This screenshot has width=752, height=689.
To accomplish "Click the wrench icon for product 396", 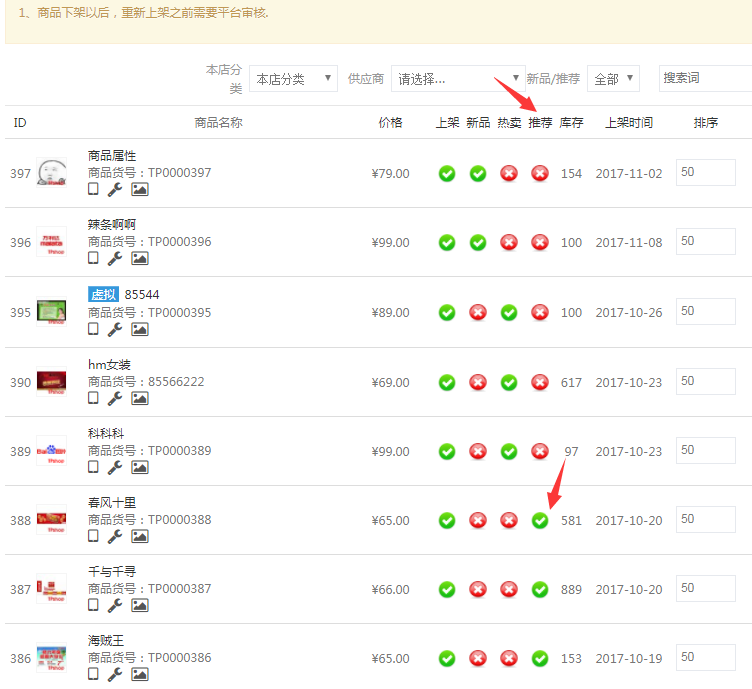I will pos(115,258).
